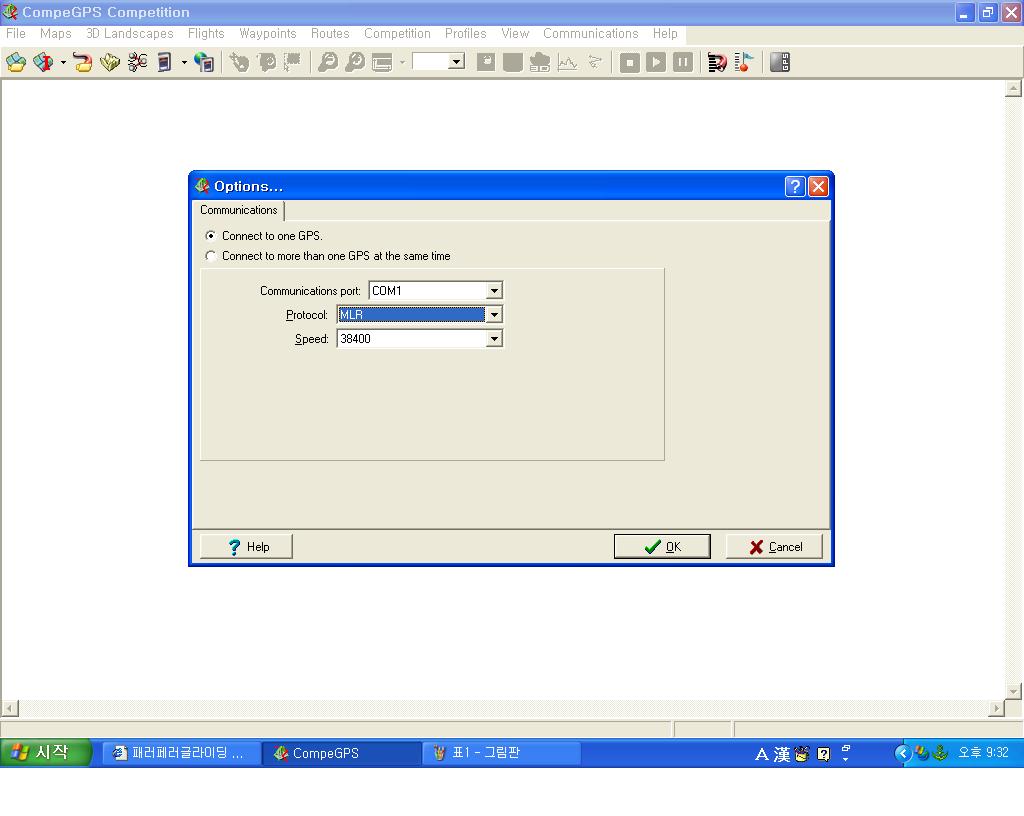Click the greyed save disk toolbar icon

486,62
